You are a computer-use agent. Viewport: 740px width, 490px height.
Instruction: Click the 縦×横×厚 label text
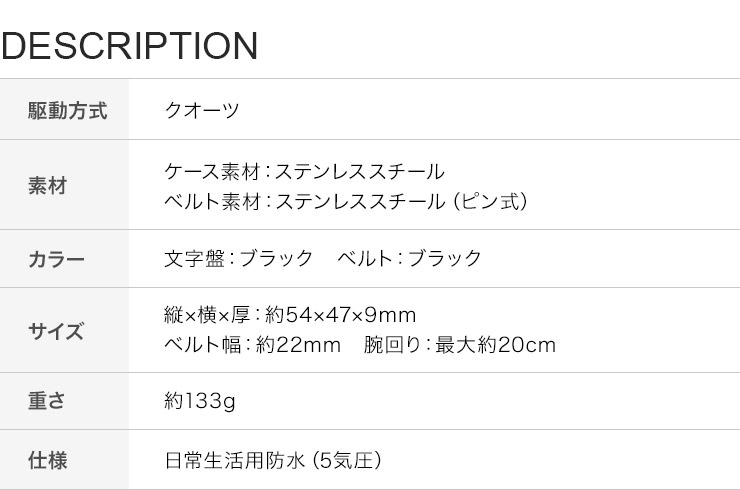(207, 315)
